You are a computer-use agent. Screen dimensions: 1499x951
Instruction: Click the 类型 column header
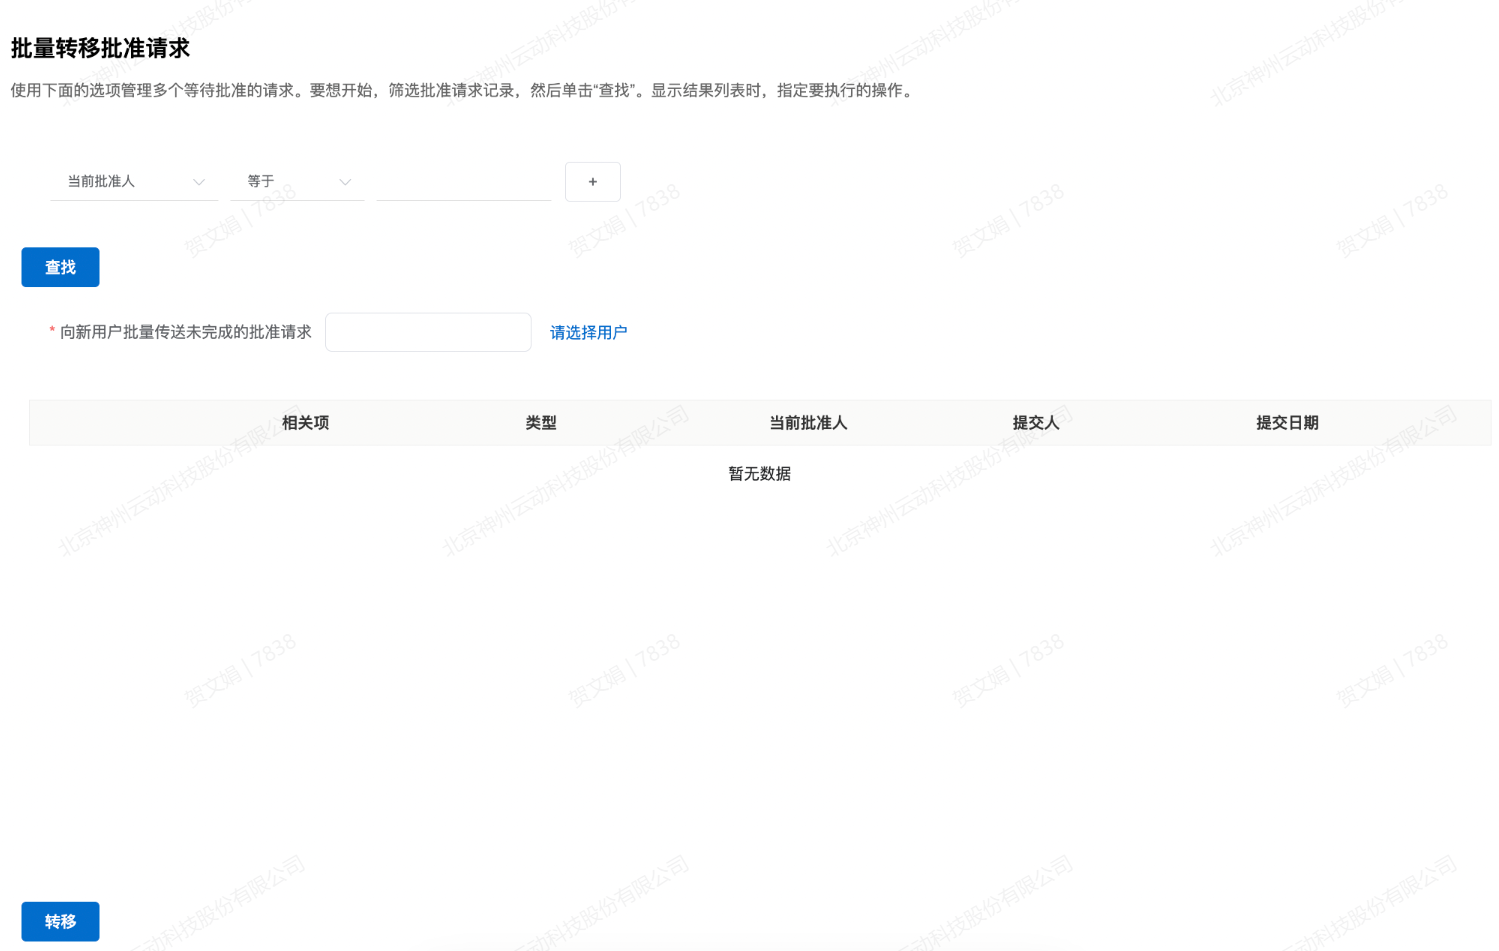point(541,423)
